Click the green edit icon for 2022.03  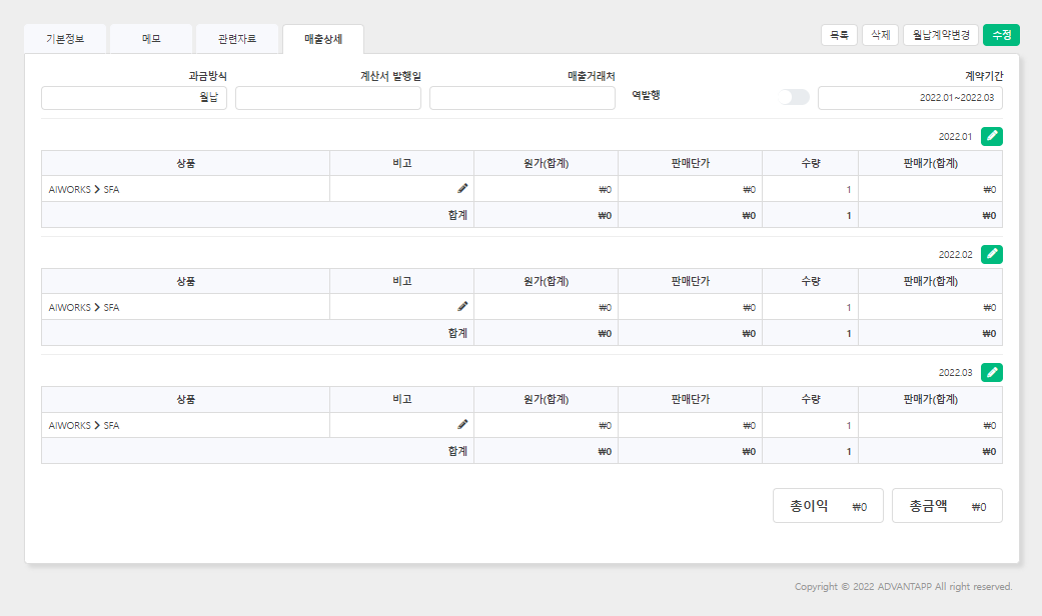click(991, 373)
